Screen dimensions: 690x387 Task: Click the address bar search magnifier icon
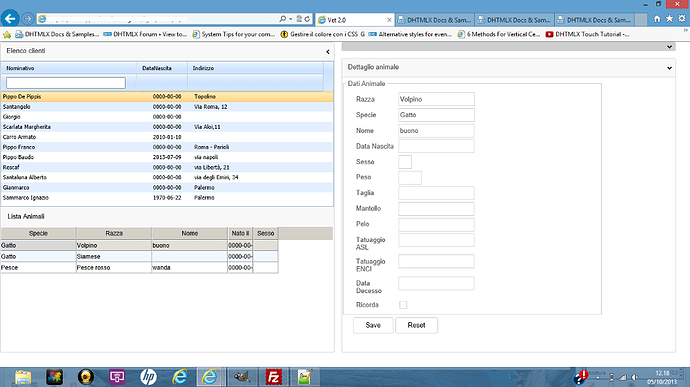click(283, 19)
